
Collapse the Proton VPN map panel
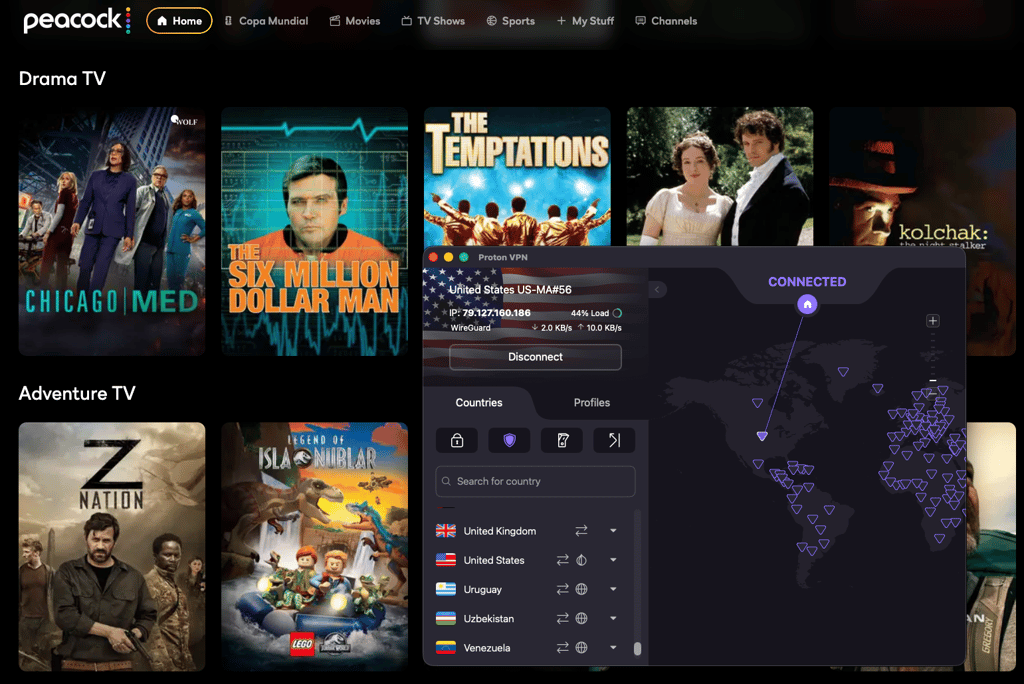(x=657, y=289)
